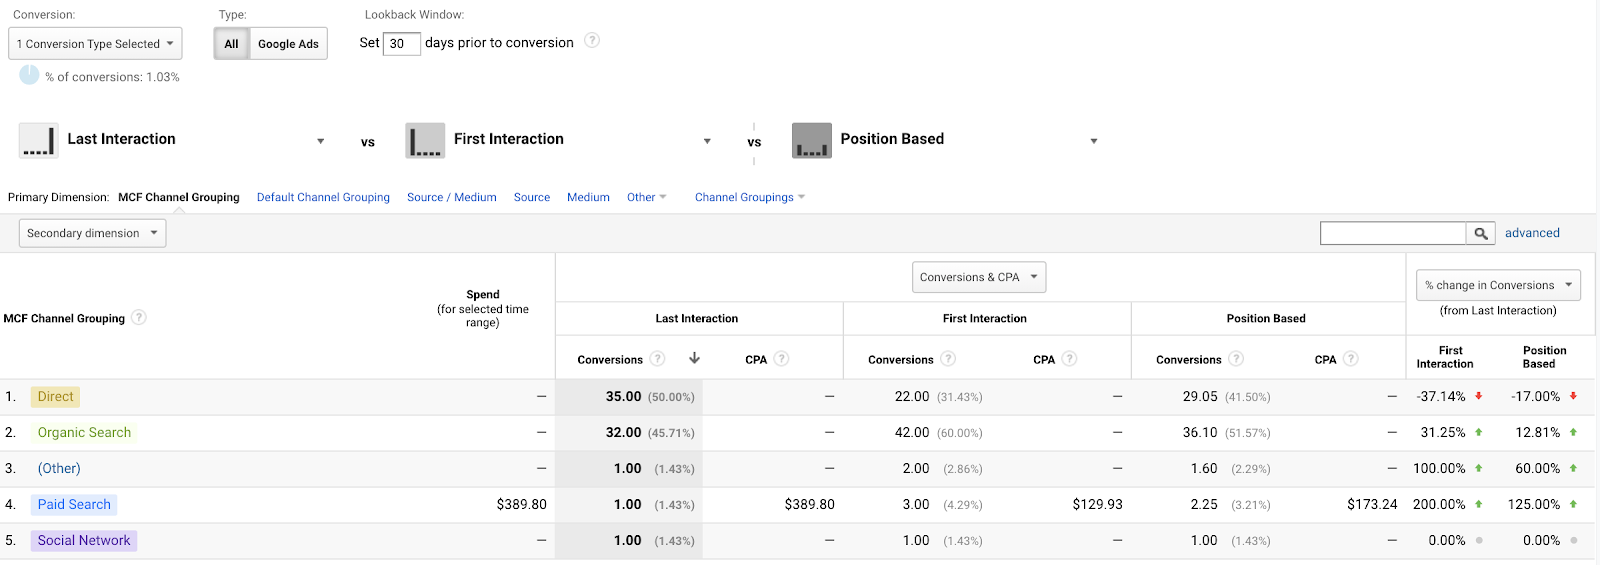The image size is (1600, 565).
Task: Open the Conversion Type Selected dropdown
Action: tap(95, 44)
